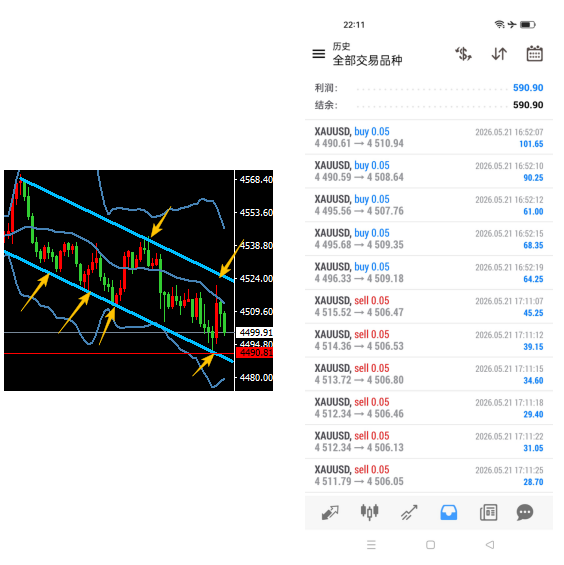The image size is (564, 565).
Task: Click the red 4490.81 price label on the chart
Action: [254, 352]
